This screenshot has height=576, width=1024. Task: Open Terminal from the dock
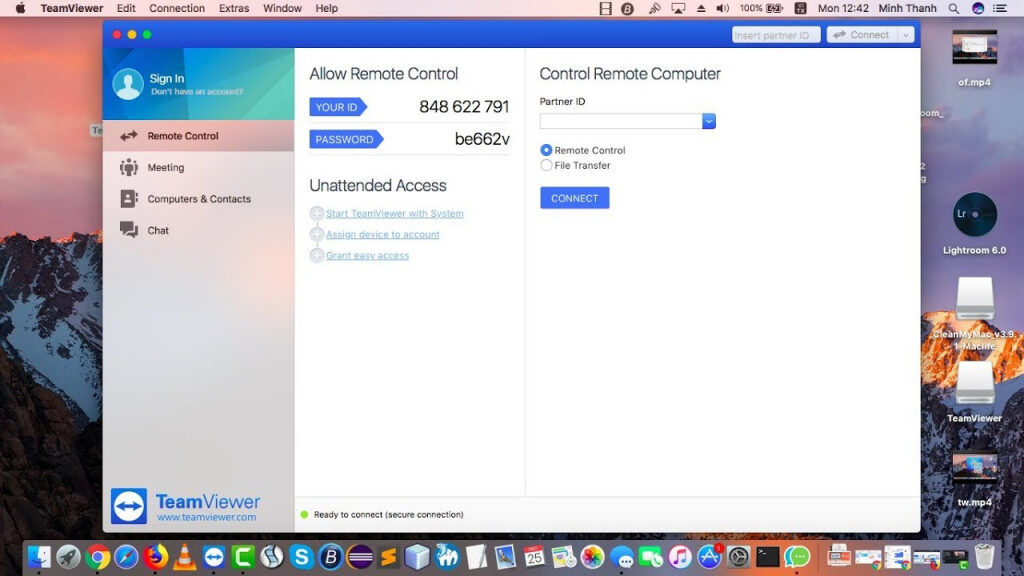coord(768,557)
